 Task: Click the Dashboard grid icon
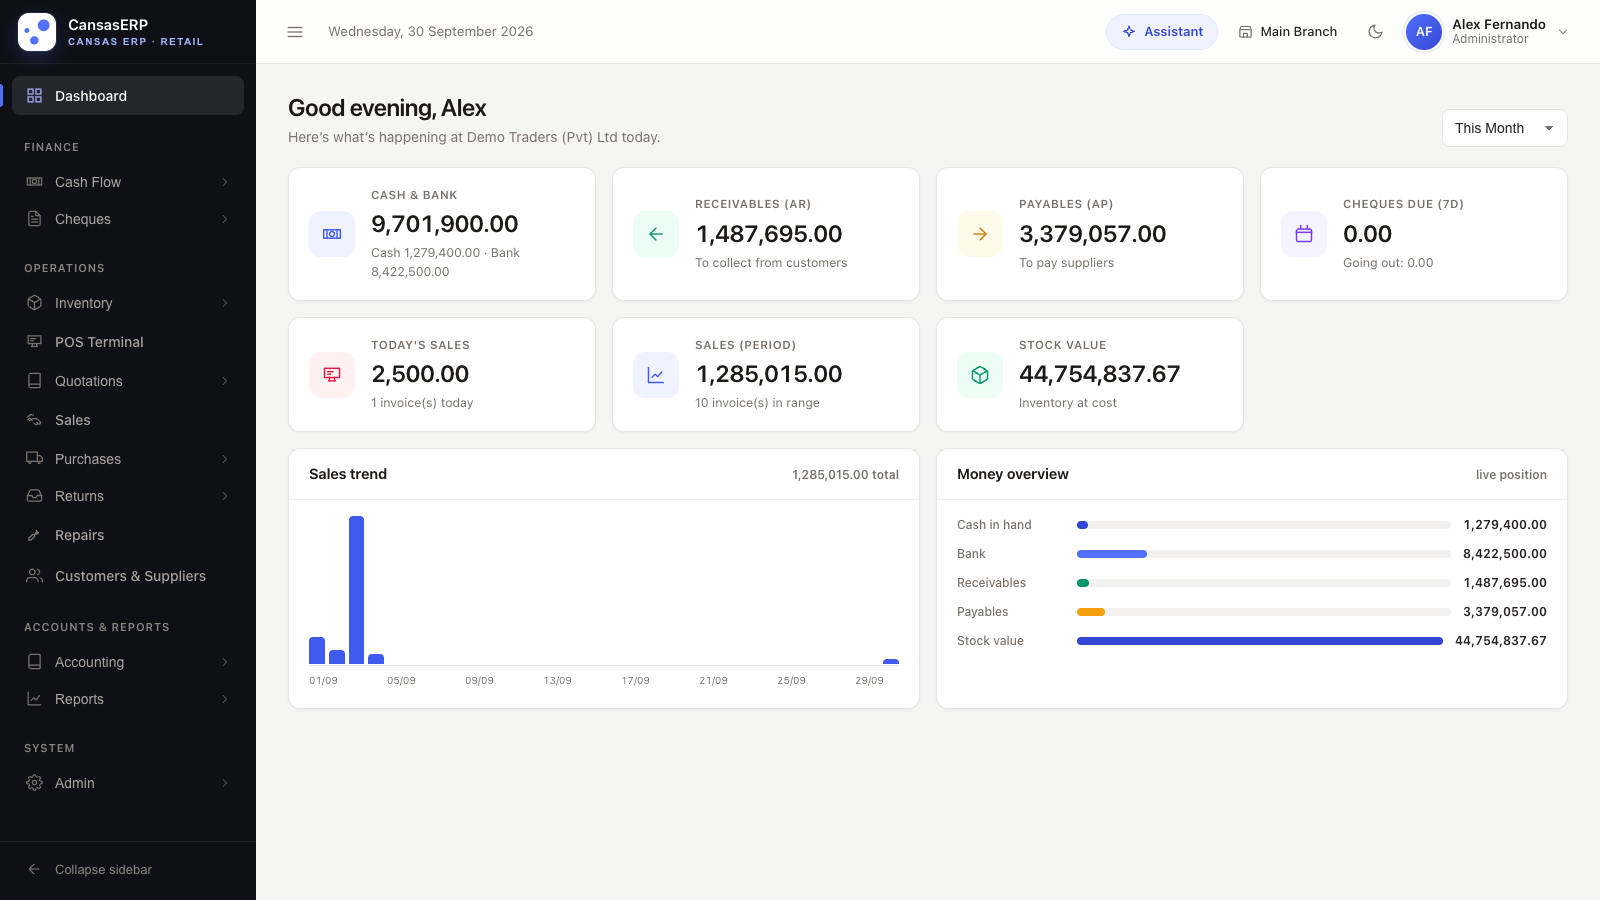[34, 96]
